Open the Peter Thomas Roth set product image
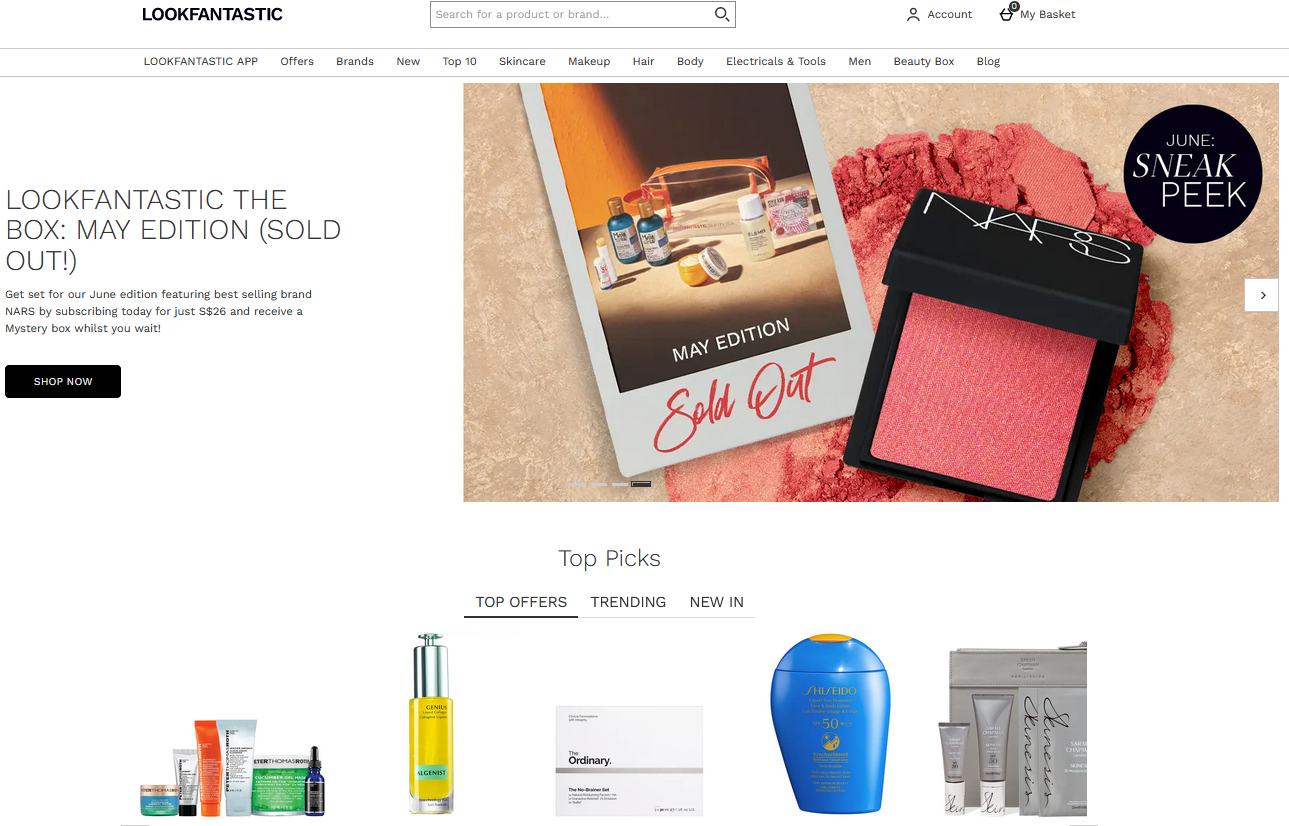 click(x=232, y=766)
